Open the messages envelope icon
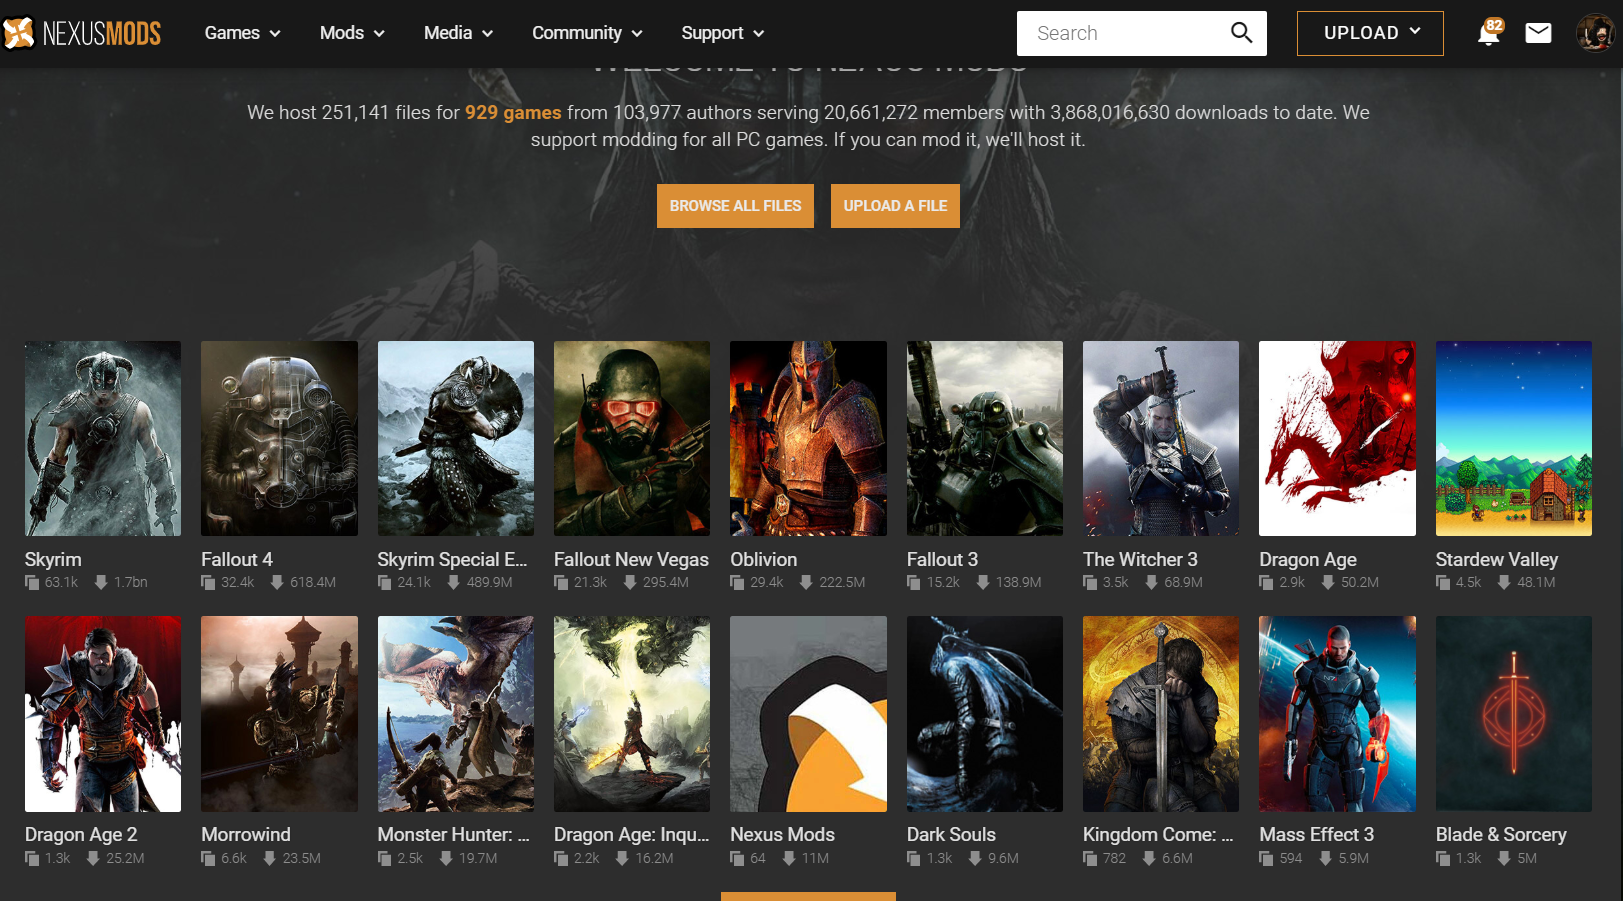Screen dimensions: 1623x901 pos(1538,33)
